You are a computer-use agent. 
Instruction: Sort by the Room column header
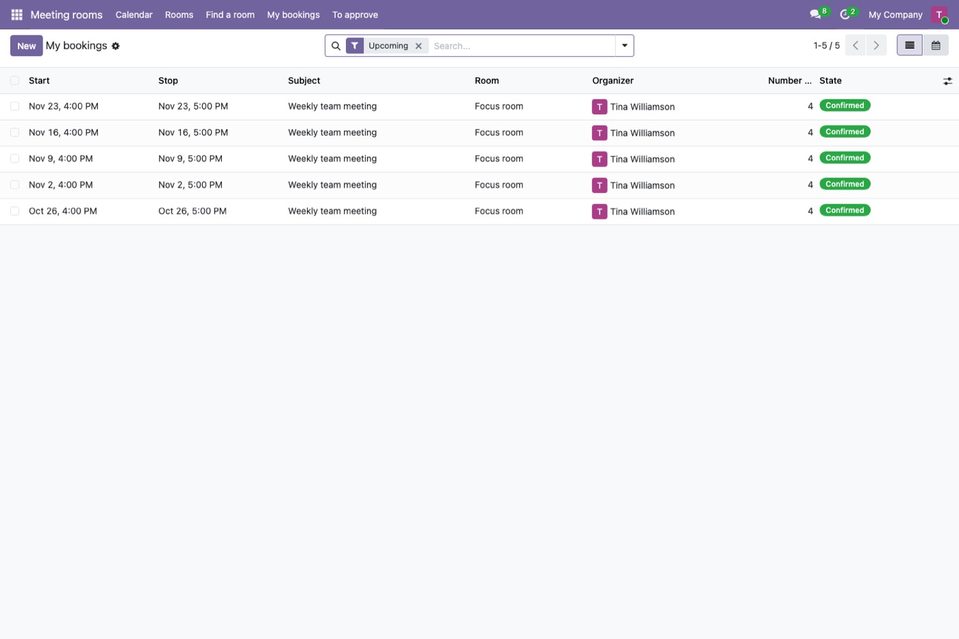click(x=487, y=81)
